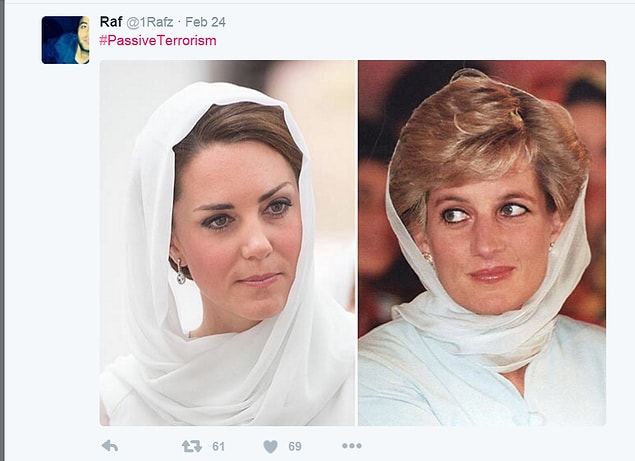Click the retweet count 61
This screenshot has width=635, height=461.
tap(218, 446)
